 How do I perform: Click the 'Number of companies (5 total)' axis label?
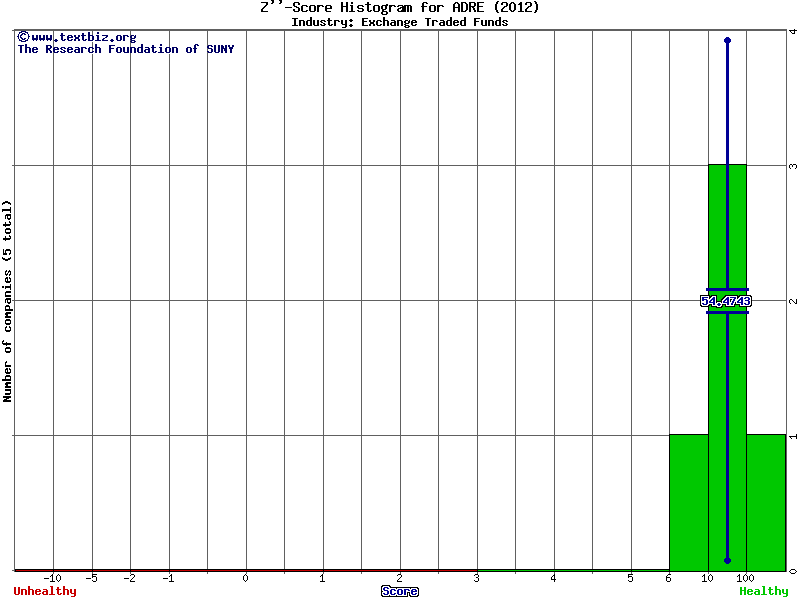[x=7, y=301]
